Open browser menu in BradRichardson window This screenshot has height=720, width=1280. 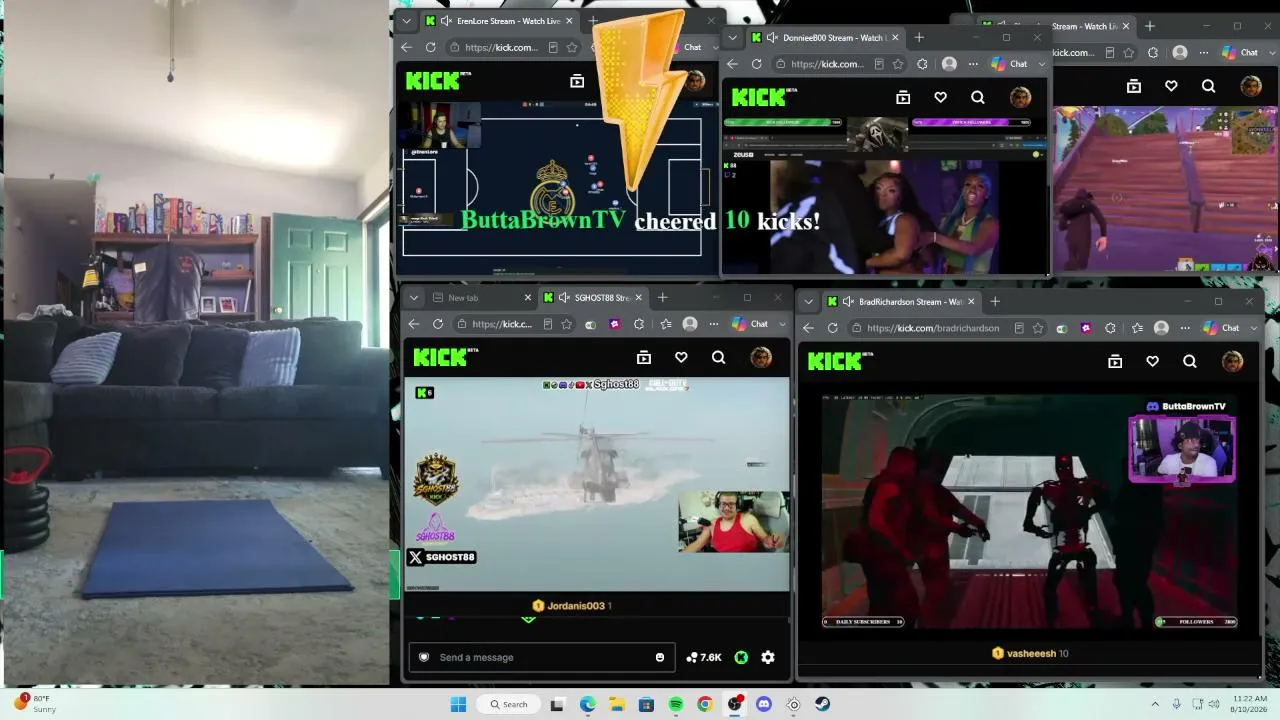coord(1184,328)
